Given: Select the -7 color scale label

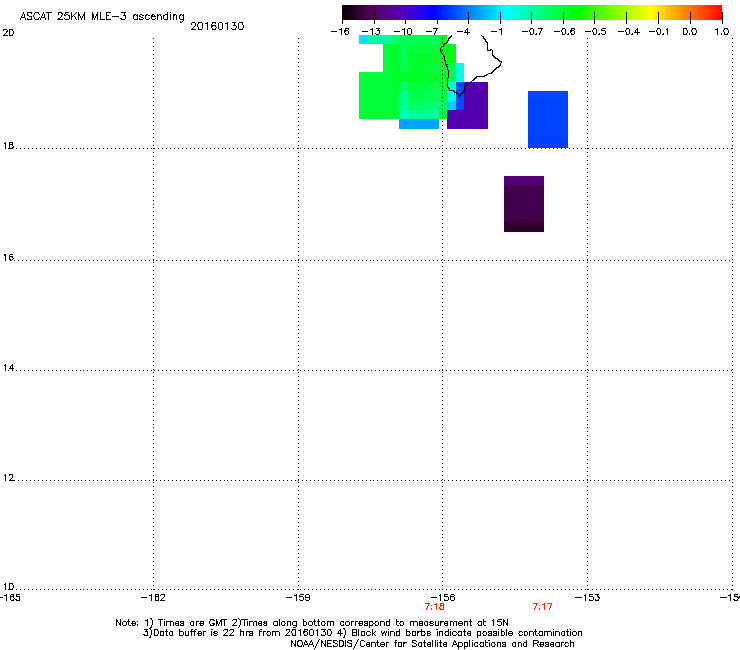Looking at the screenshot, I should pyautogui.click(x=432, y=32).
